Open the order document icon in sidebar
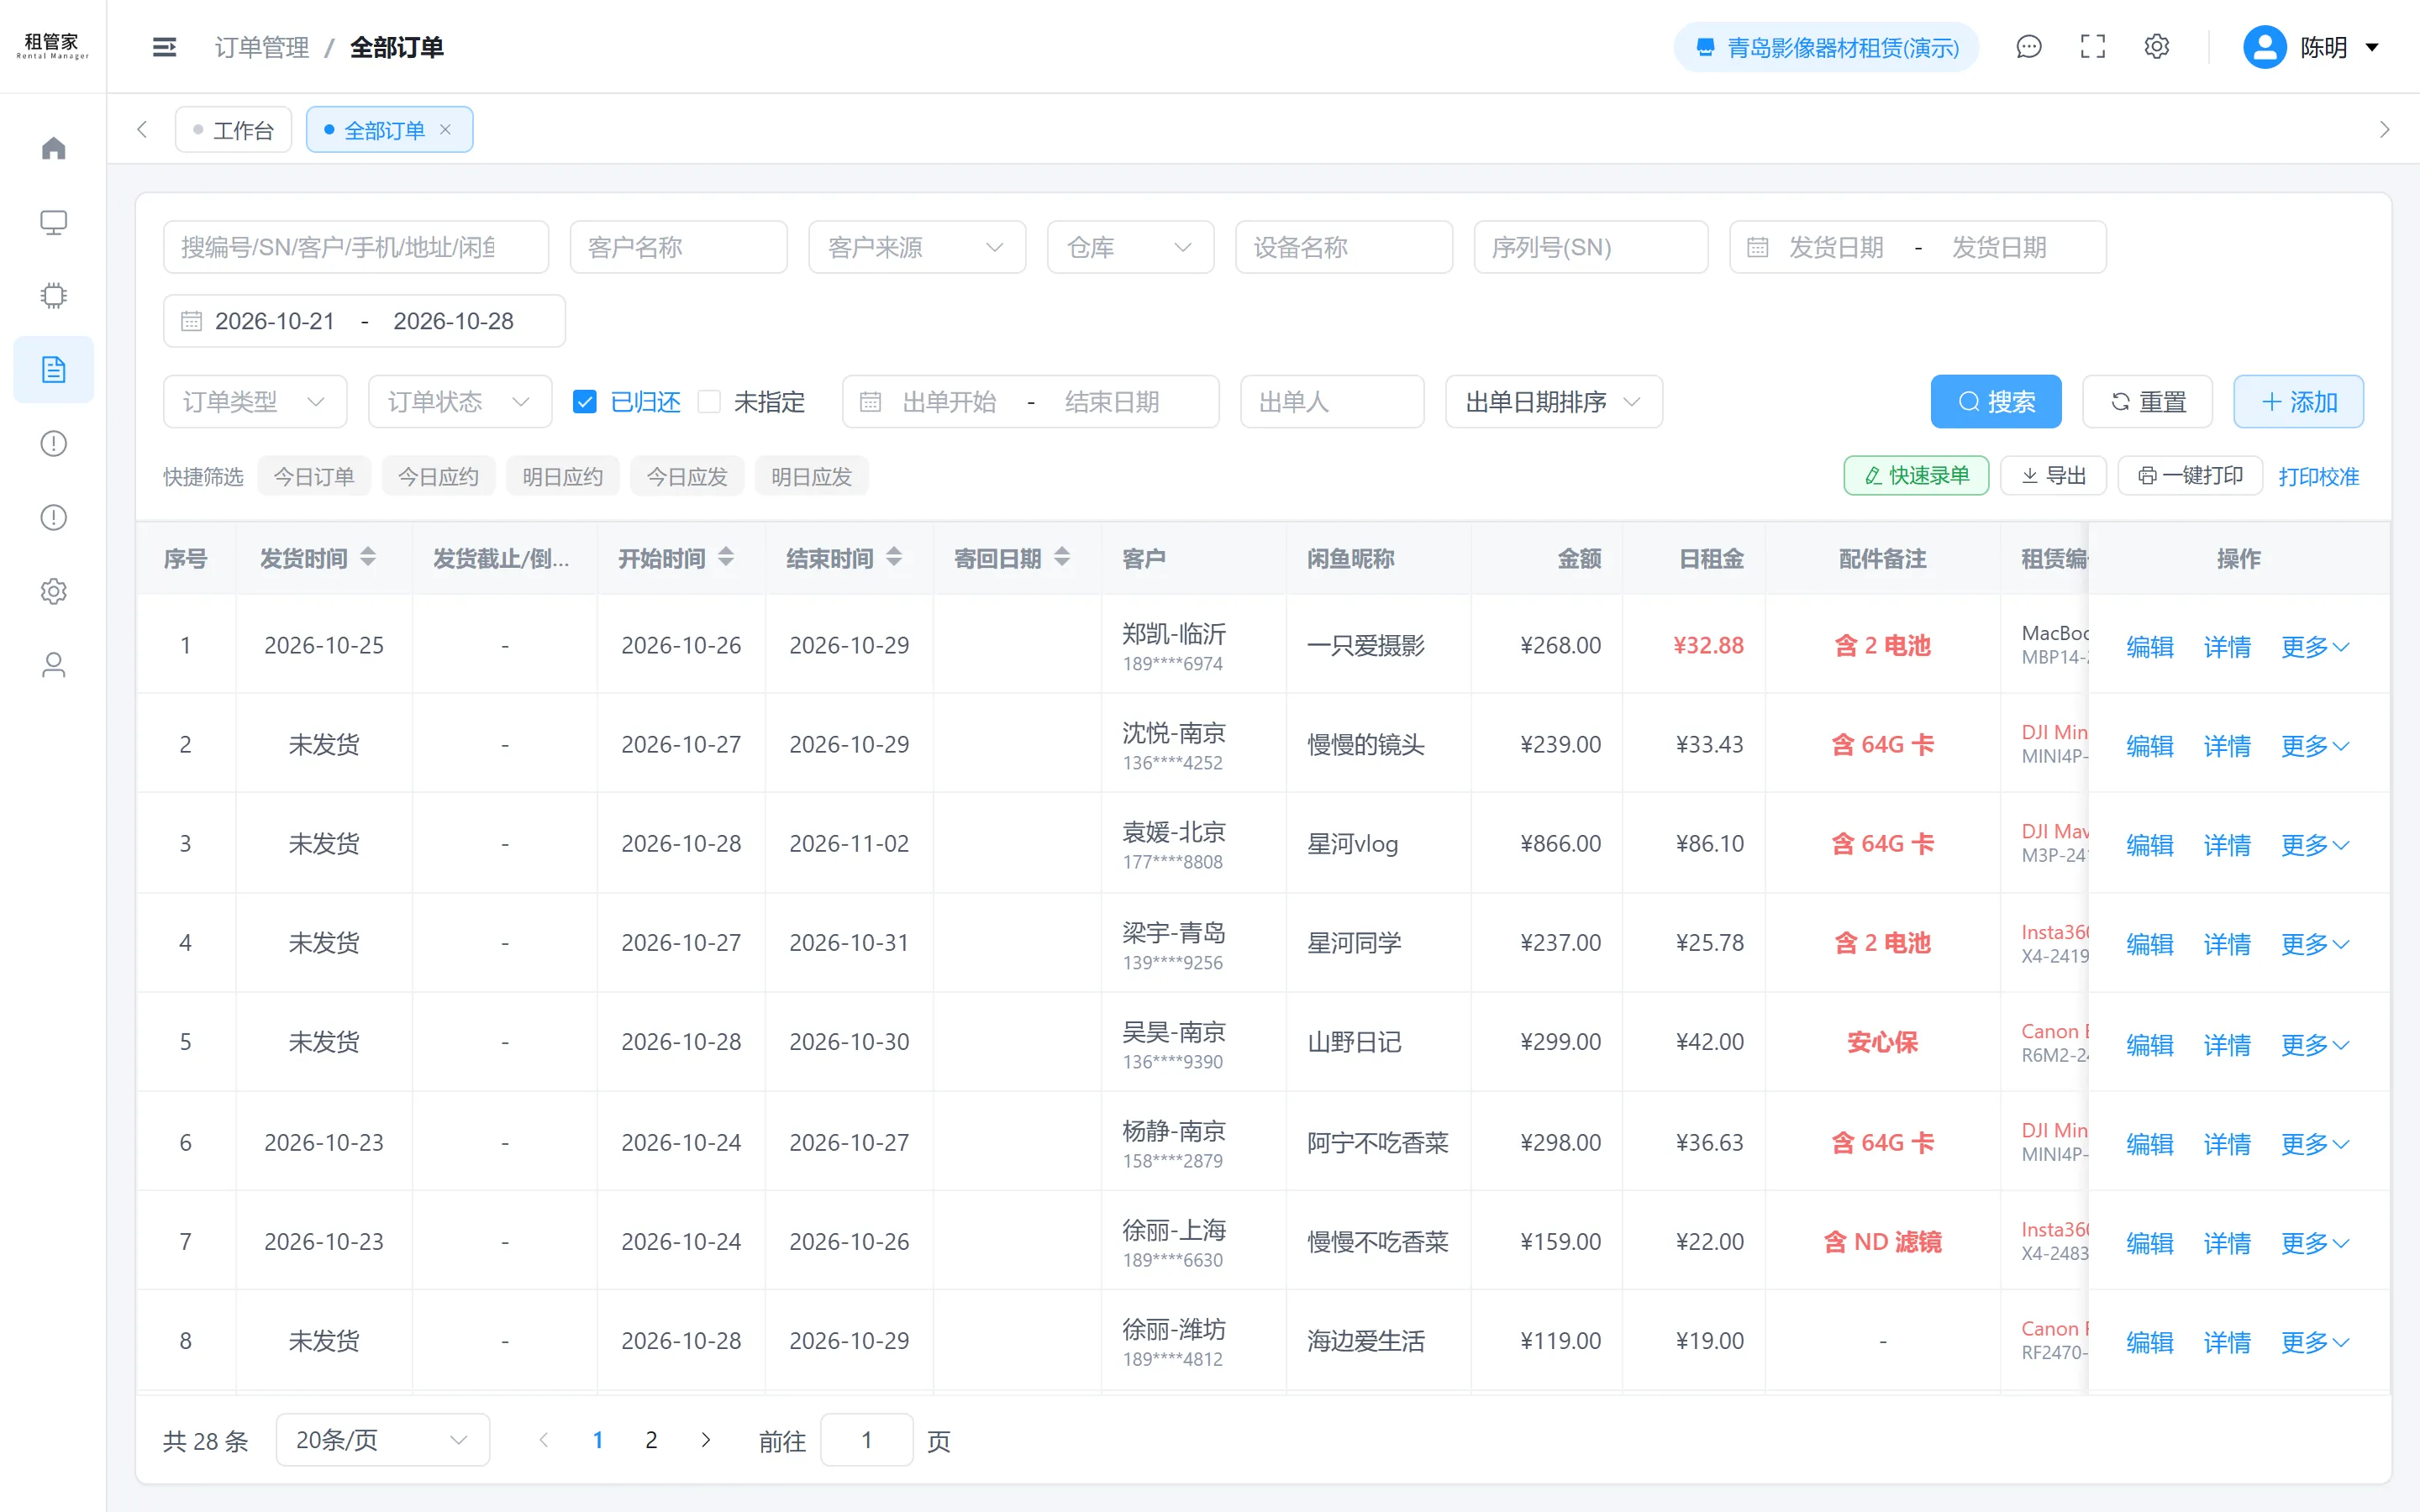Image resolution: width=2420 pixels, height=1512 pixels. [x=53, y=370]
